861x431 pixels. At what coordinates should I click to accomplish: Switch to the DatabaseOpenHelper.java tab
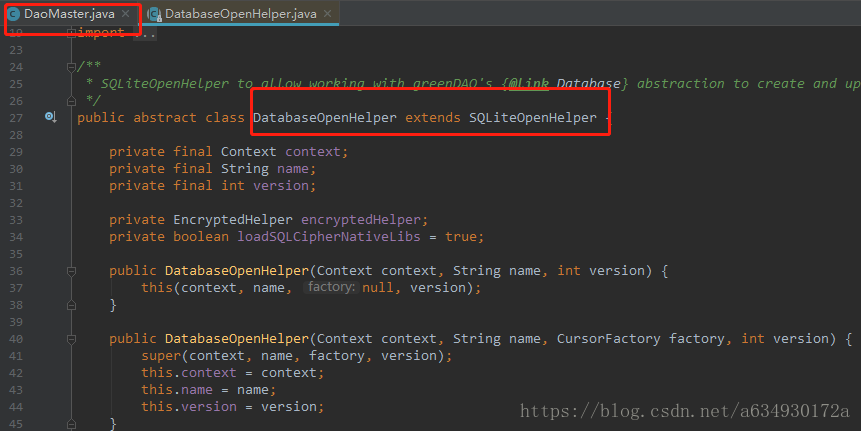pyautogui.click(x=241, y=14)
